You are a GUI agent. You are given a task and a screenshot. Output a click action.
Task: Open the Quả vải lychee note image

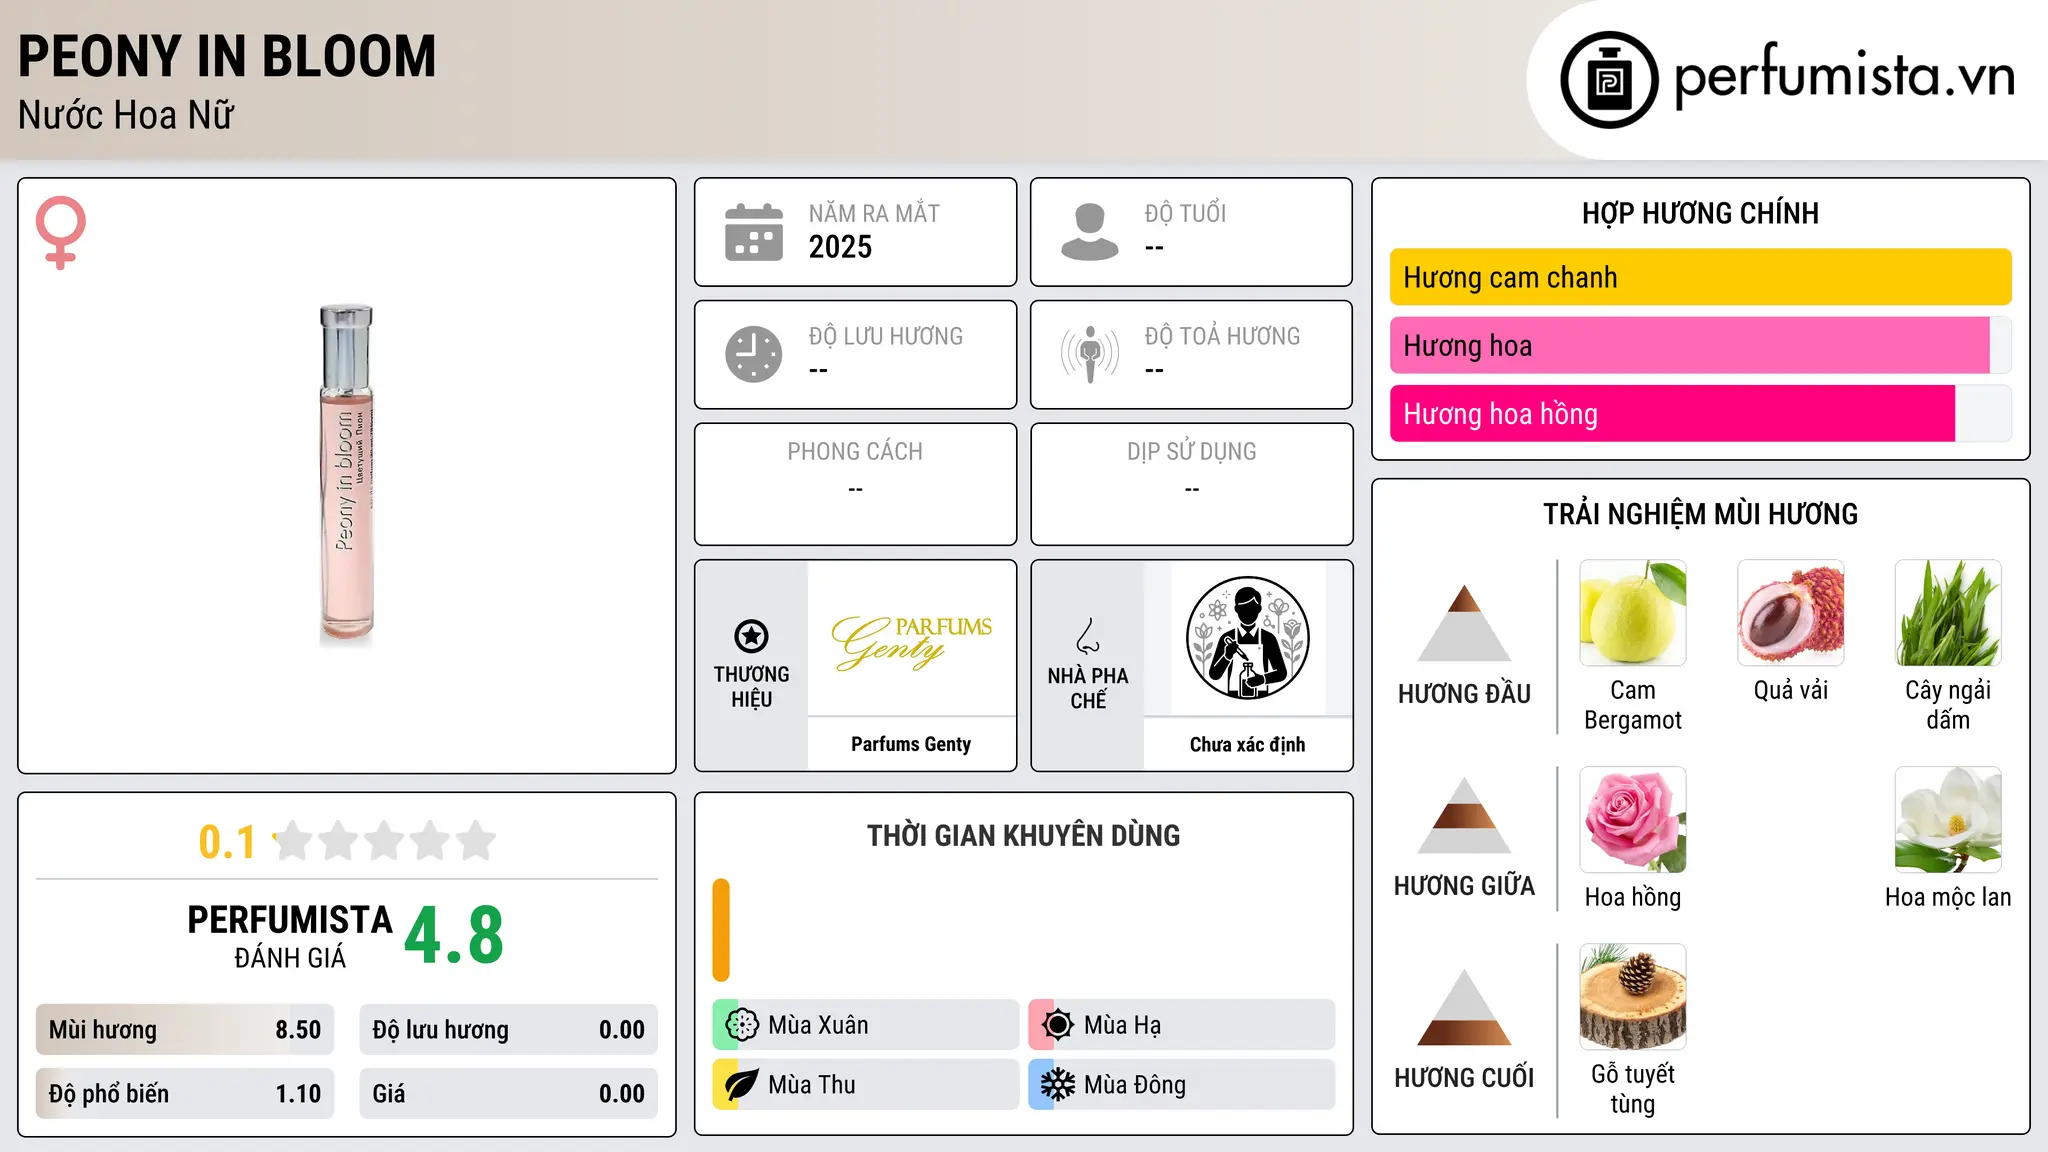1791,613
